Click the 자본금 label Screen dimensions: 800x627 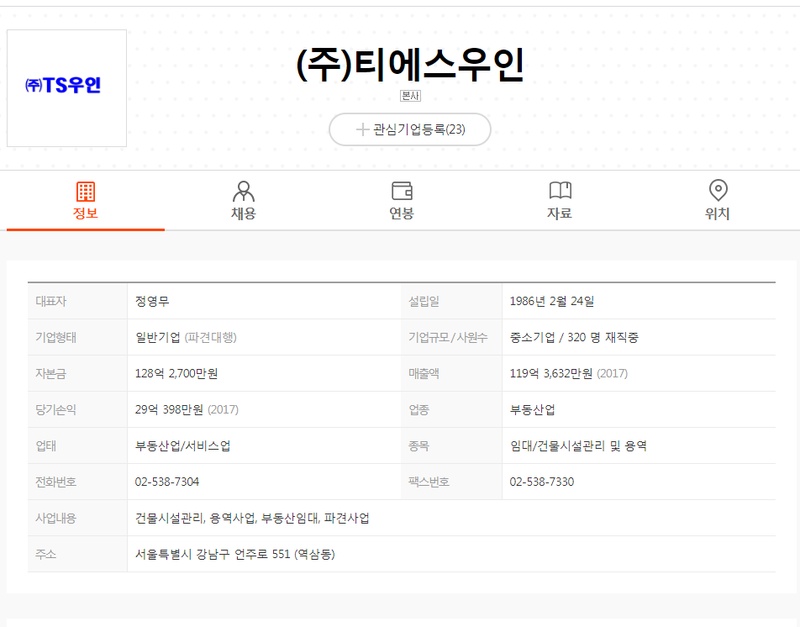[51, 373]
